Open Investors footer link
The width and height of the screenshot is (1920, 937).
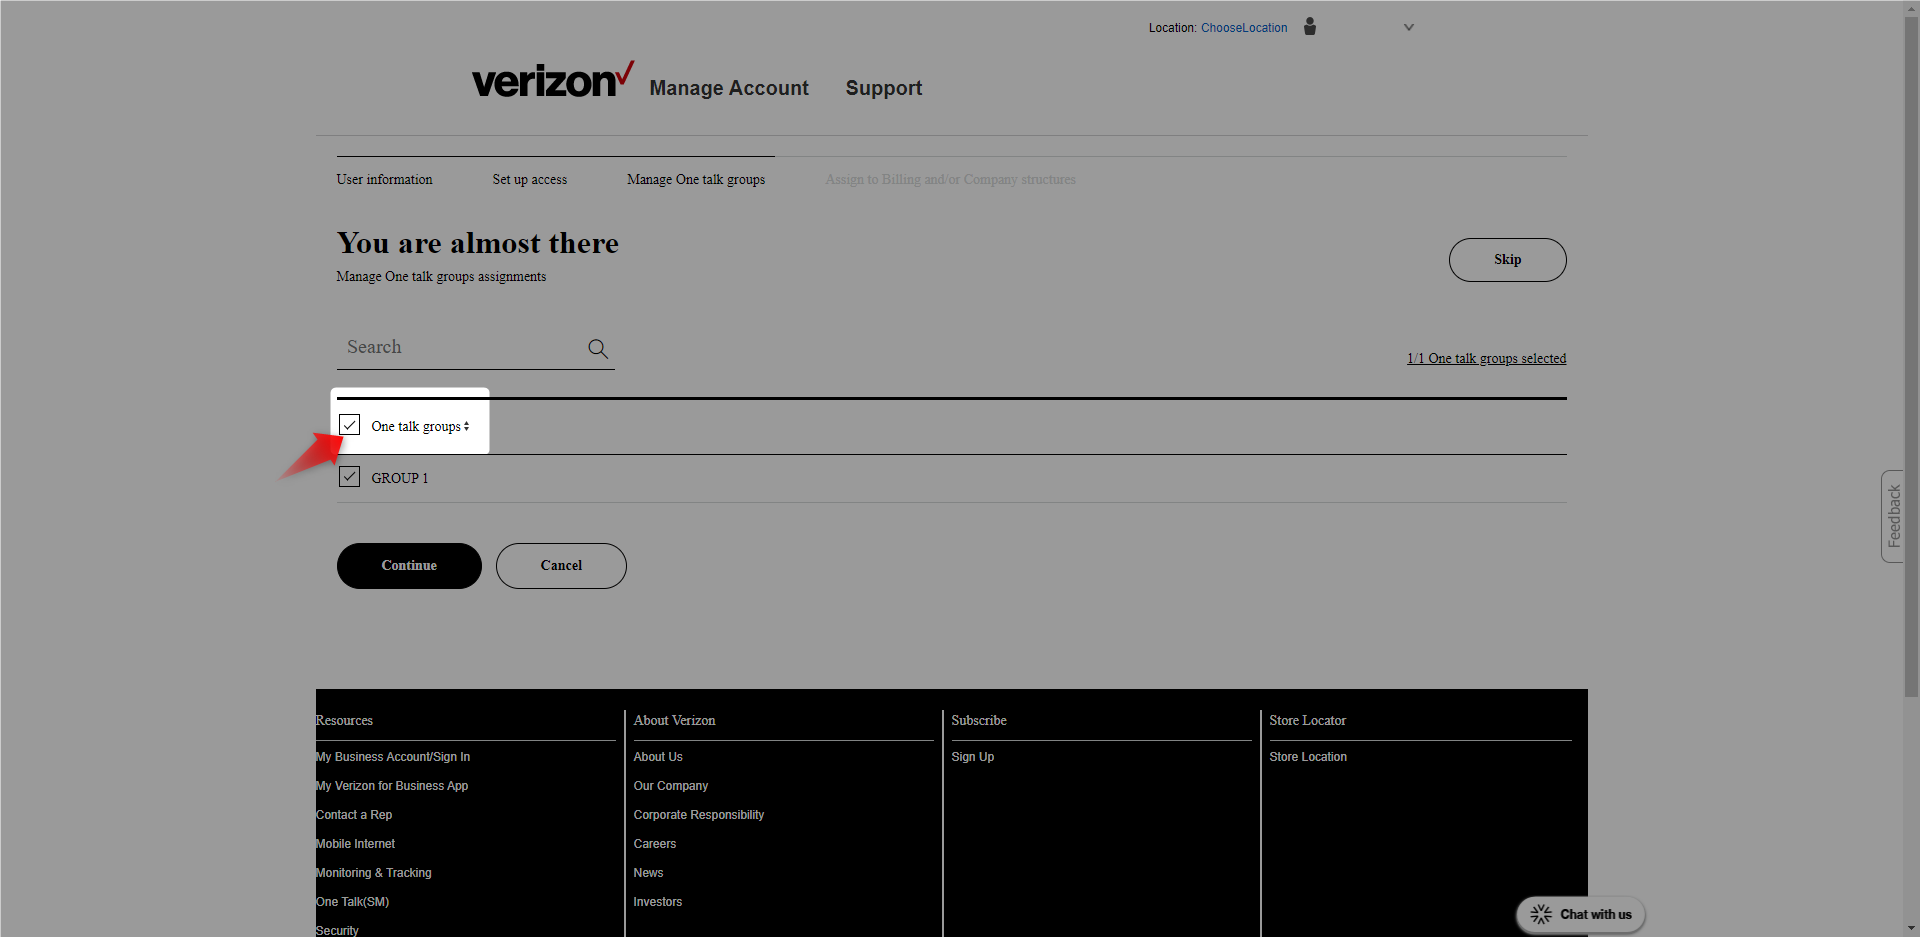(x=658, y=902)
